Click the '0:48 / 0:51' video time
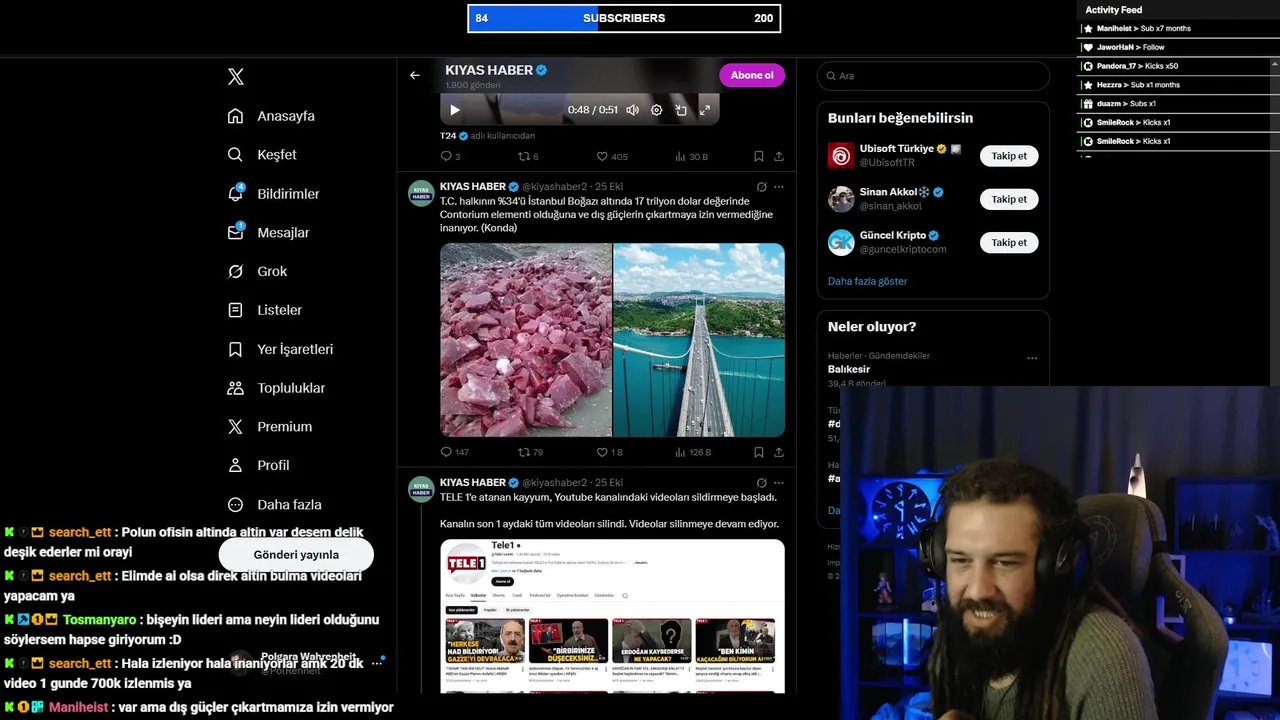Screen dimensions: 1280x720 click(x=593, y=110)
